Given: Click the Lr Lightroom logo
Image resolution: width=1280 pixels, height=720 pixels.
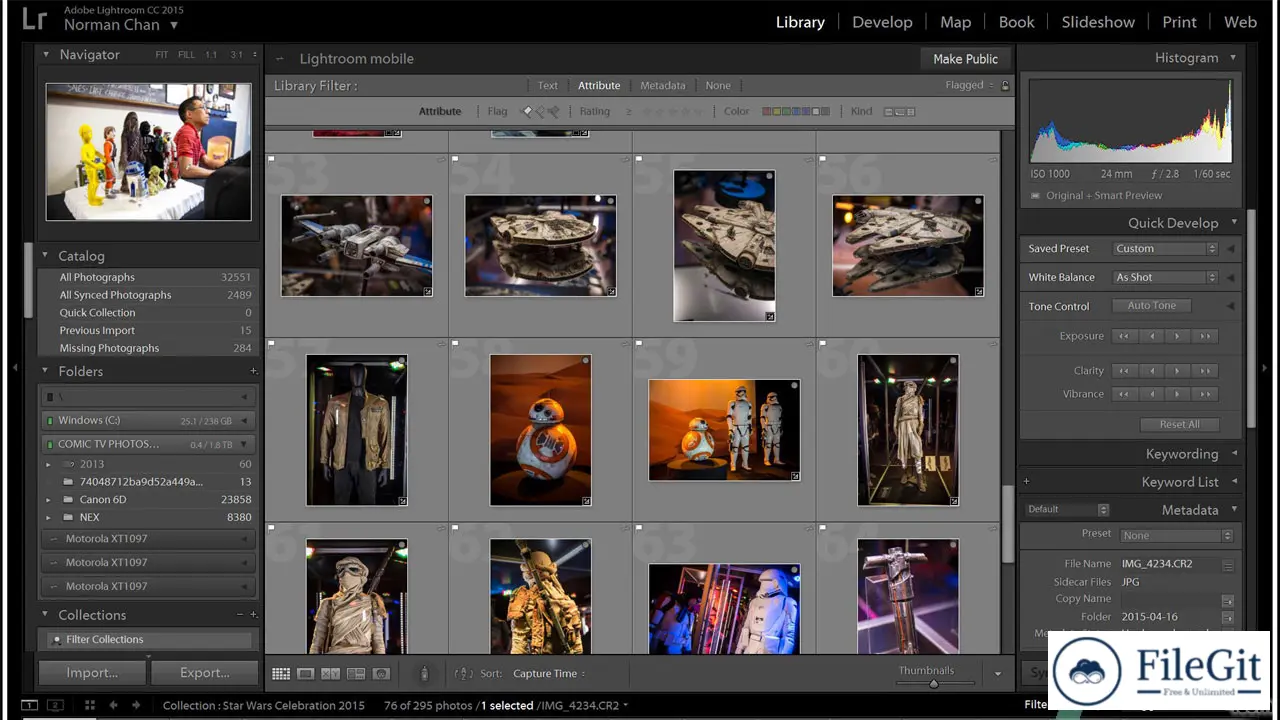Looking at the screenshot, I should pos(34,19).
